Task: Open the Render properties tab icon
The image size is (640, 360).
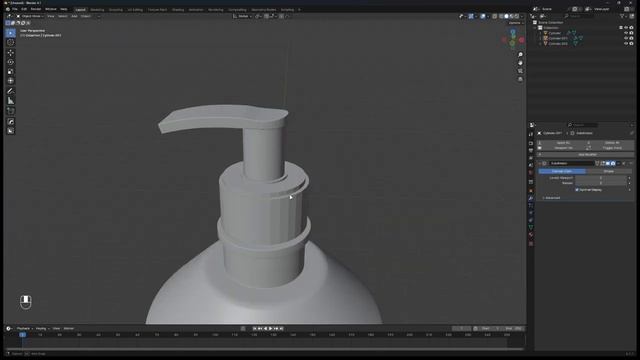Action: tap(531, 143)
